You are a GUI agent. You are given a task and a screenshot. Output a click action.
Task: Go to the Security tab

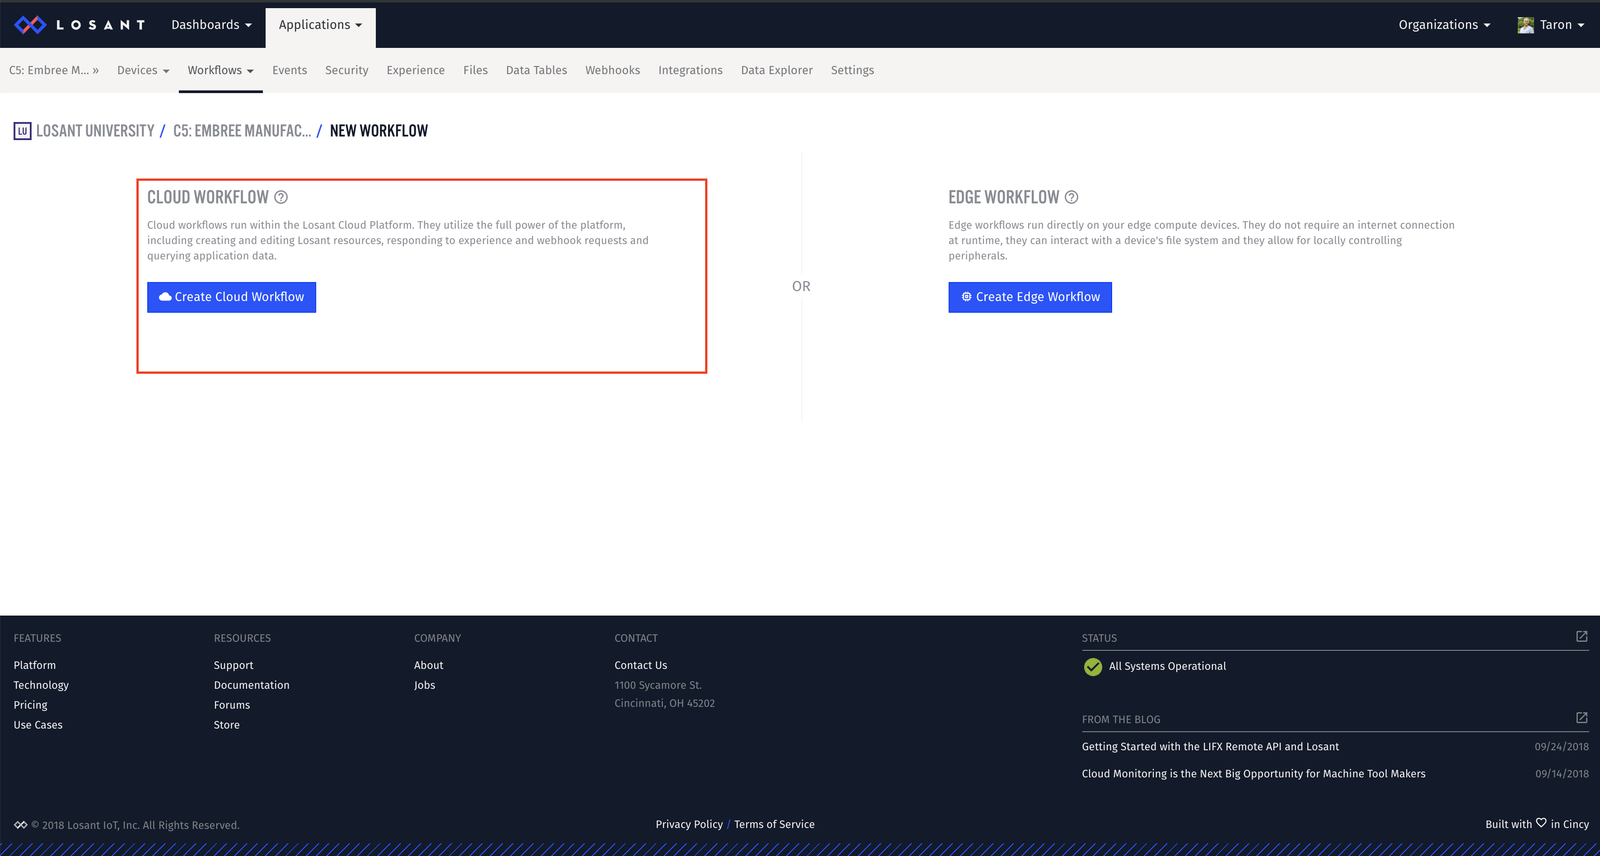pos(346,70)
